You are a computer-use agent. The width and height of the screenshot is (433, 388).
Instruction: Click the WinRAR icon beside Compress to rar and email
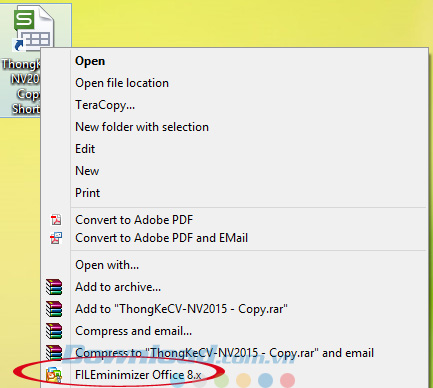(x=54, y=353)
